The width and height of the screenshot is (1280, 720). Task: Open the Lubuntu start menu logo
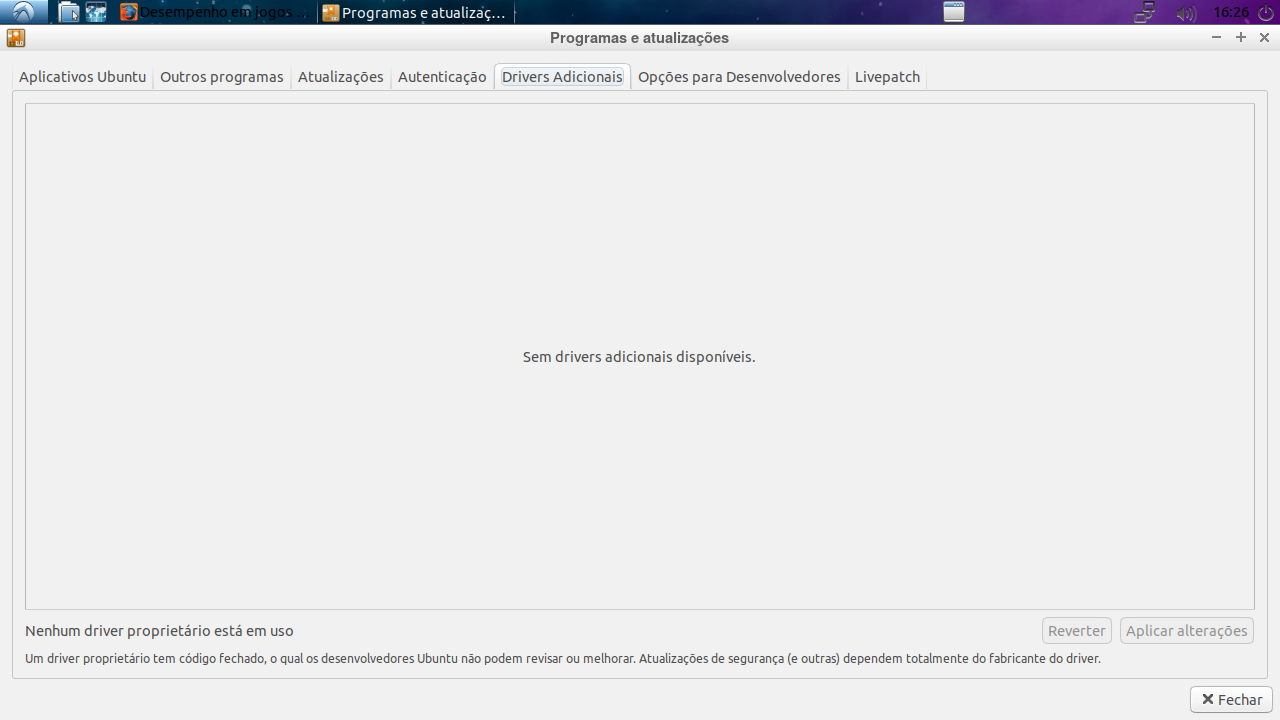[x=23, y=12]
